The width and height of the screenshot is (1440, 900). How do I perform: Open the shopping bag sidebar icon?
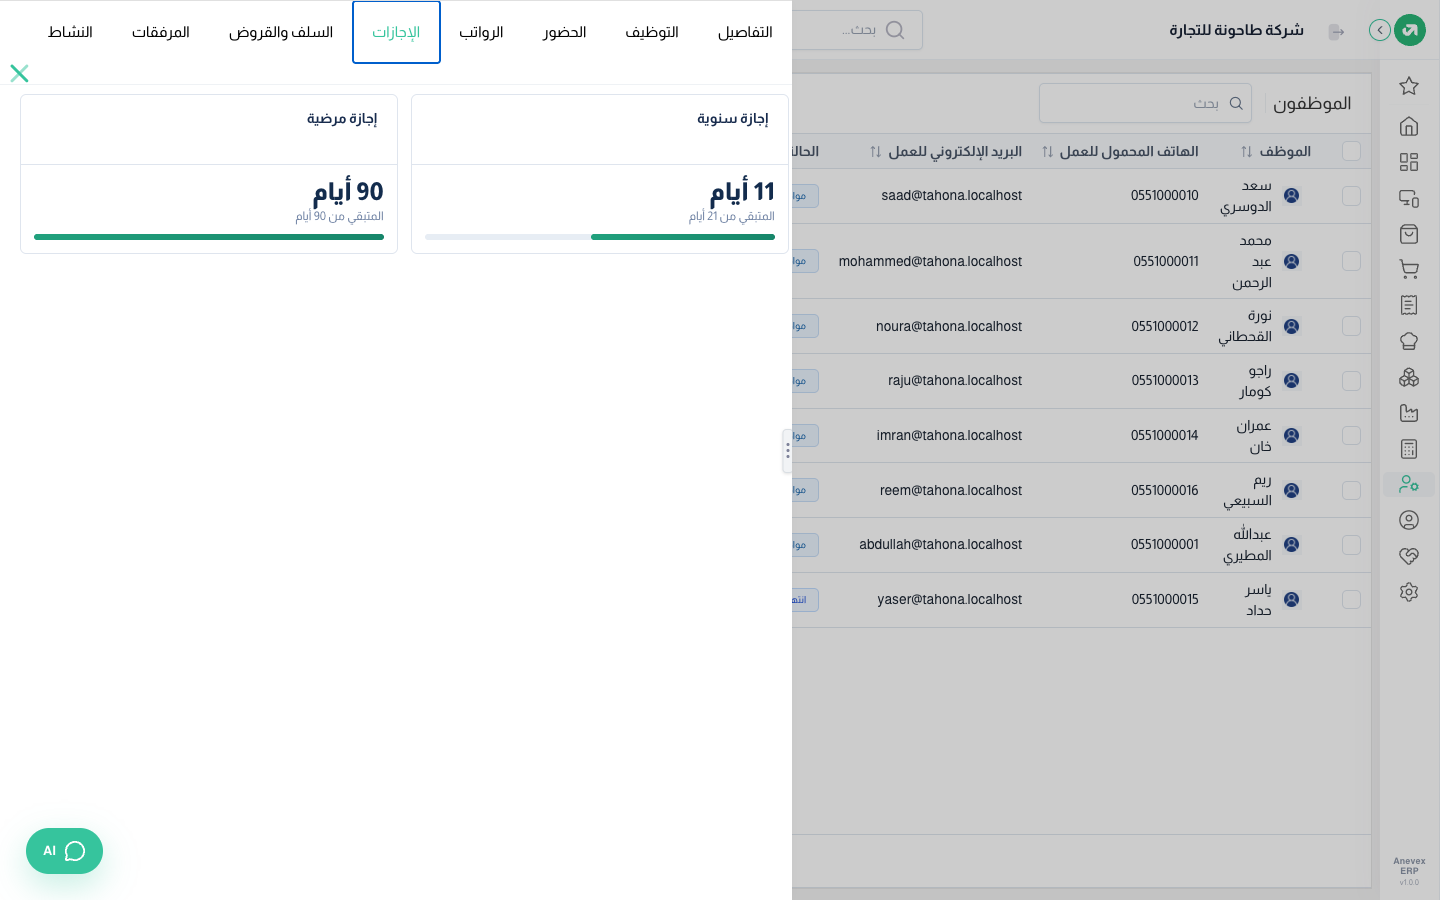point(1409,234)
